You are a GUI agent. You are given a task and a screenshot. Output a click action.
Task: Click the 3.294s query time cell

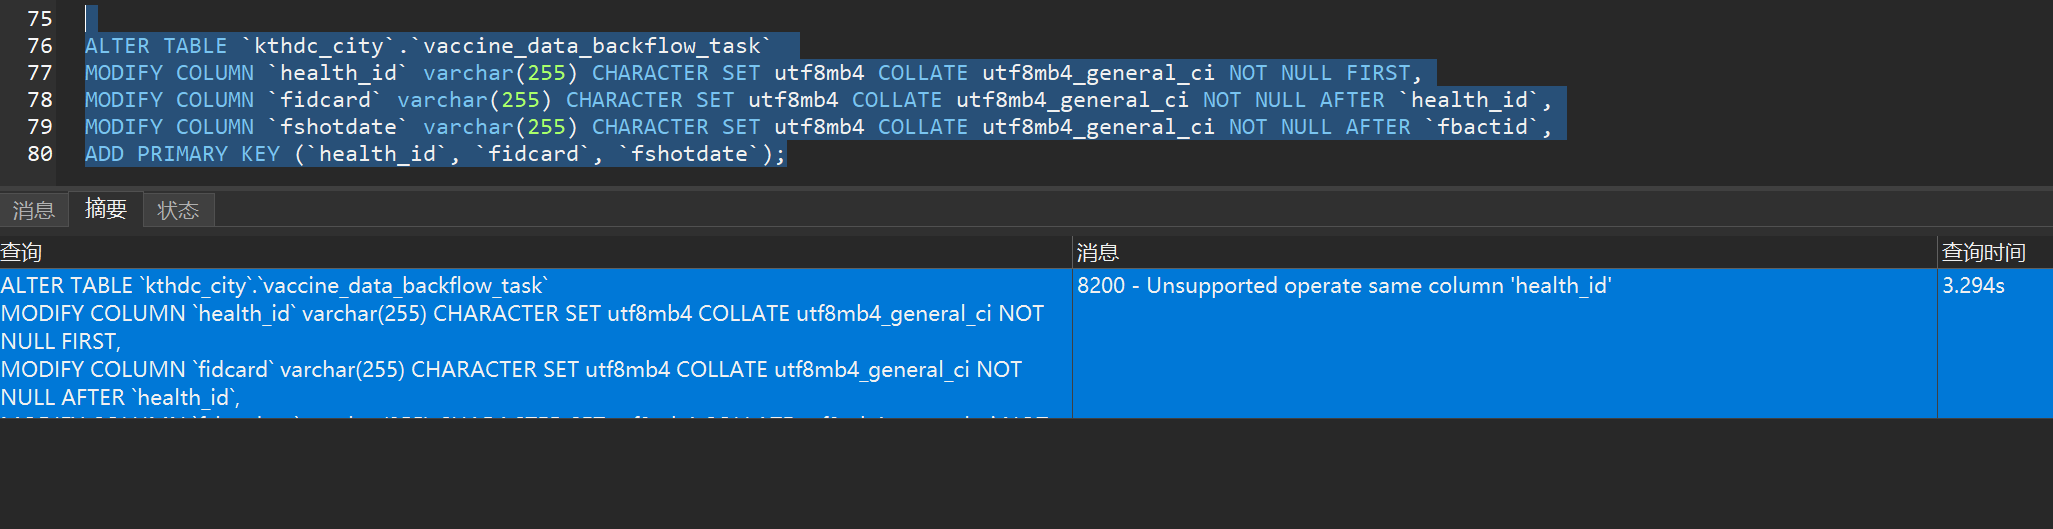coord(1973,286)
